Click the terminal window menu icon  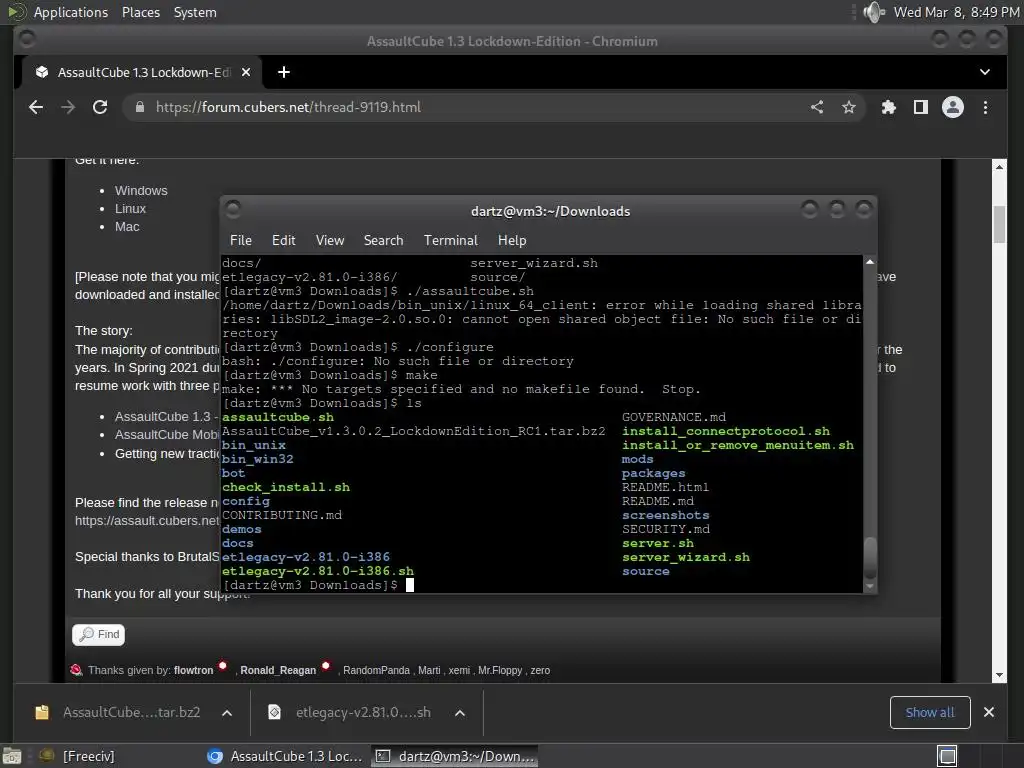coord(233,210)
